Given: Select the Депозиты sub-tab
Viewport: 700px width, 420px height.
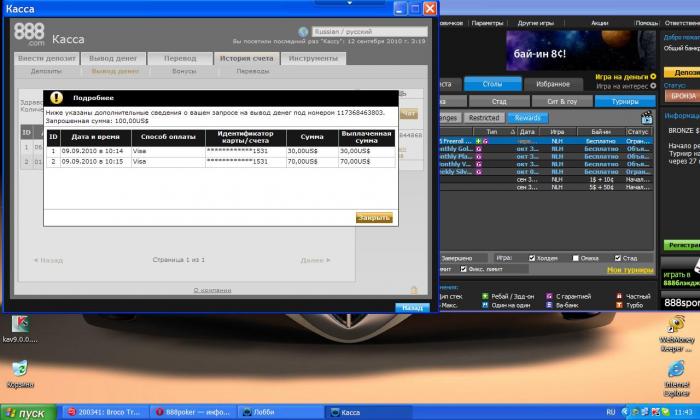Looking at the screenshot, I should point(46,71).
